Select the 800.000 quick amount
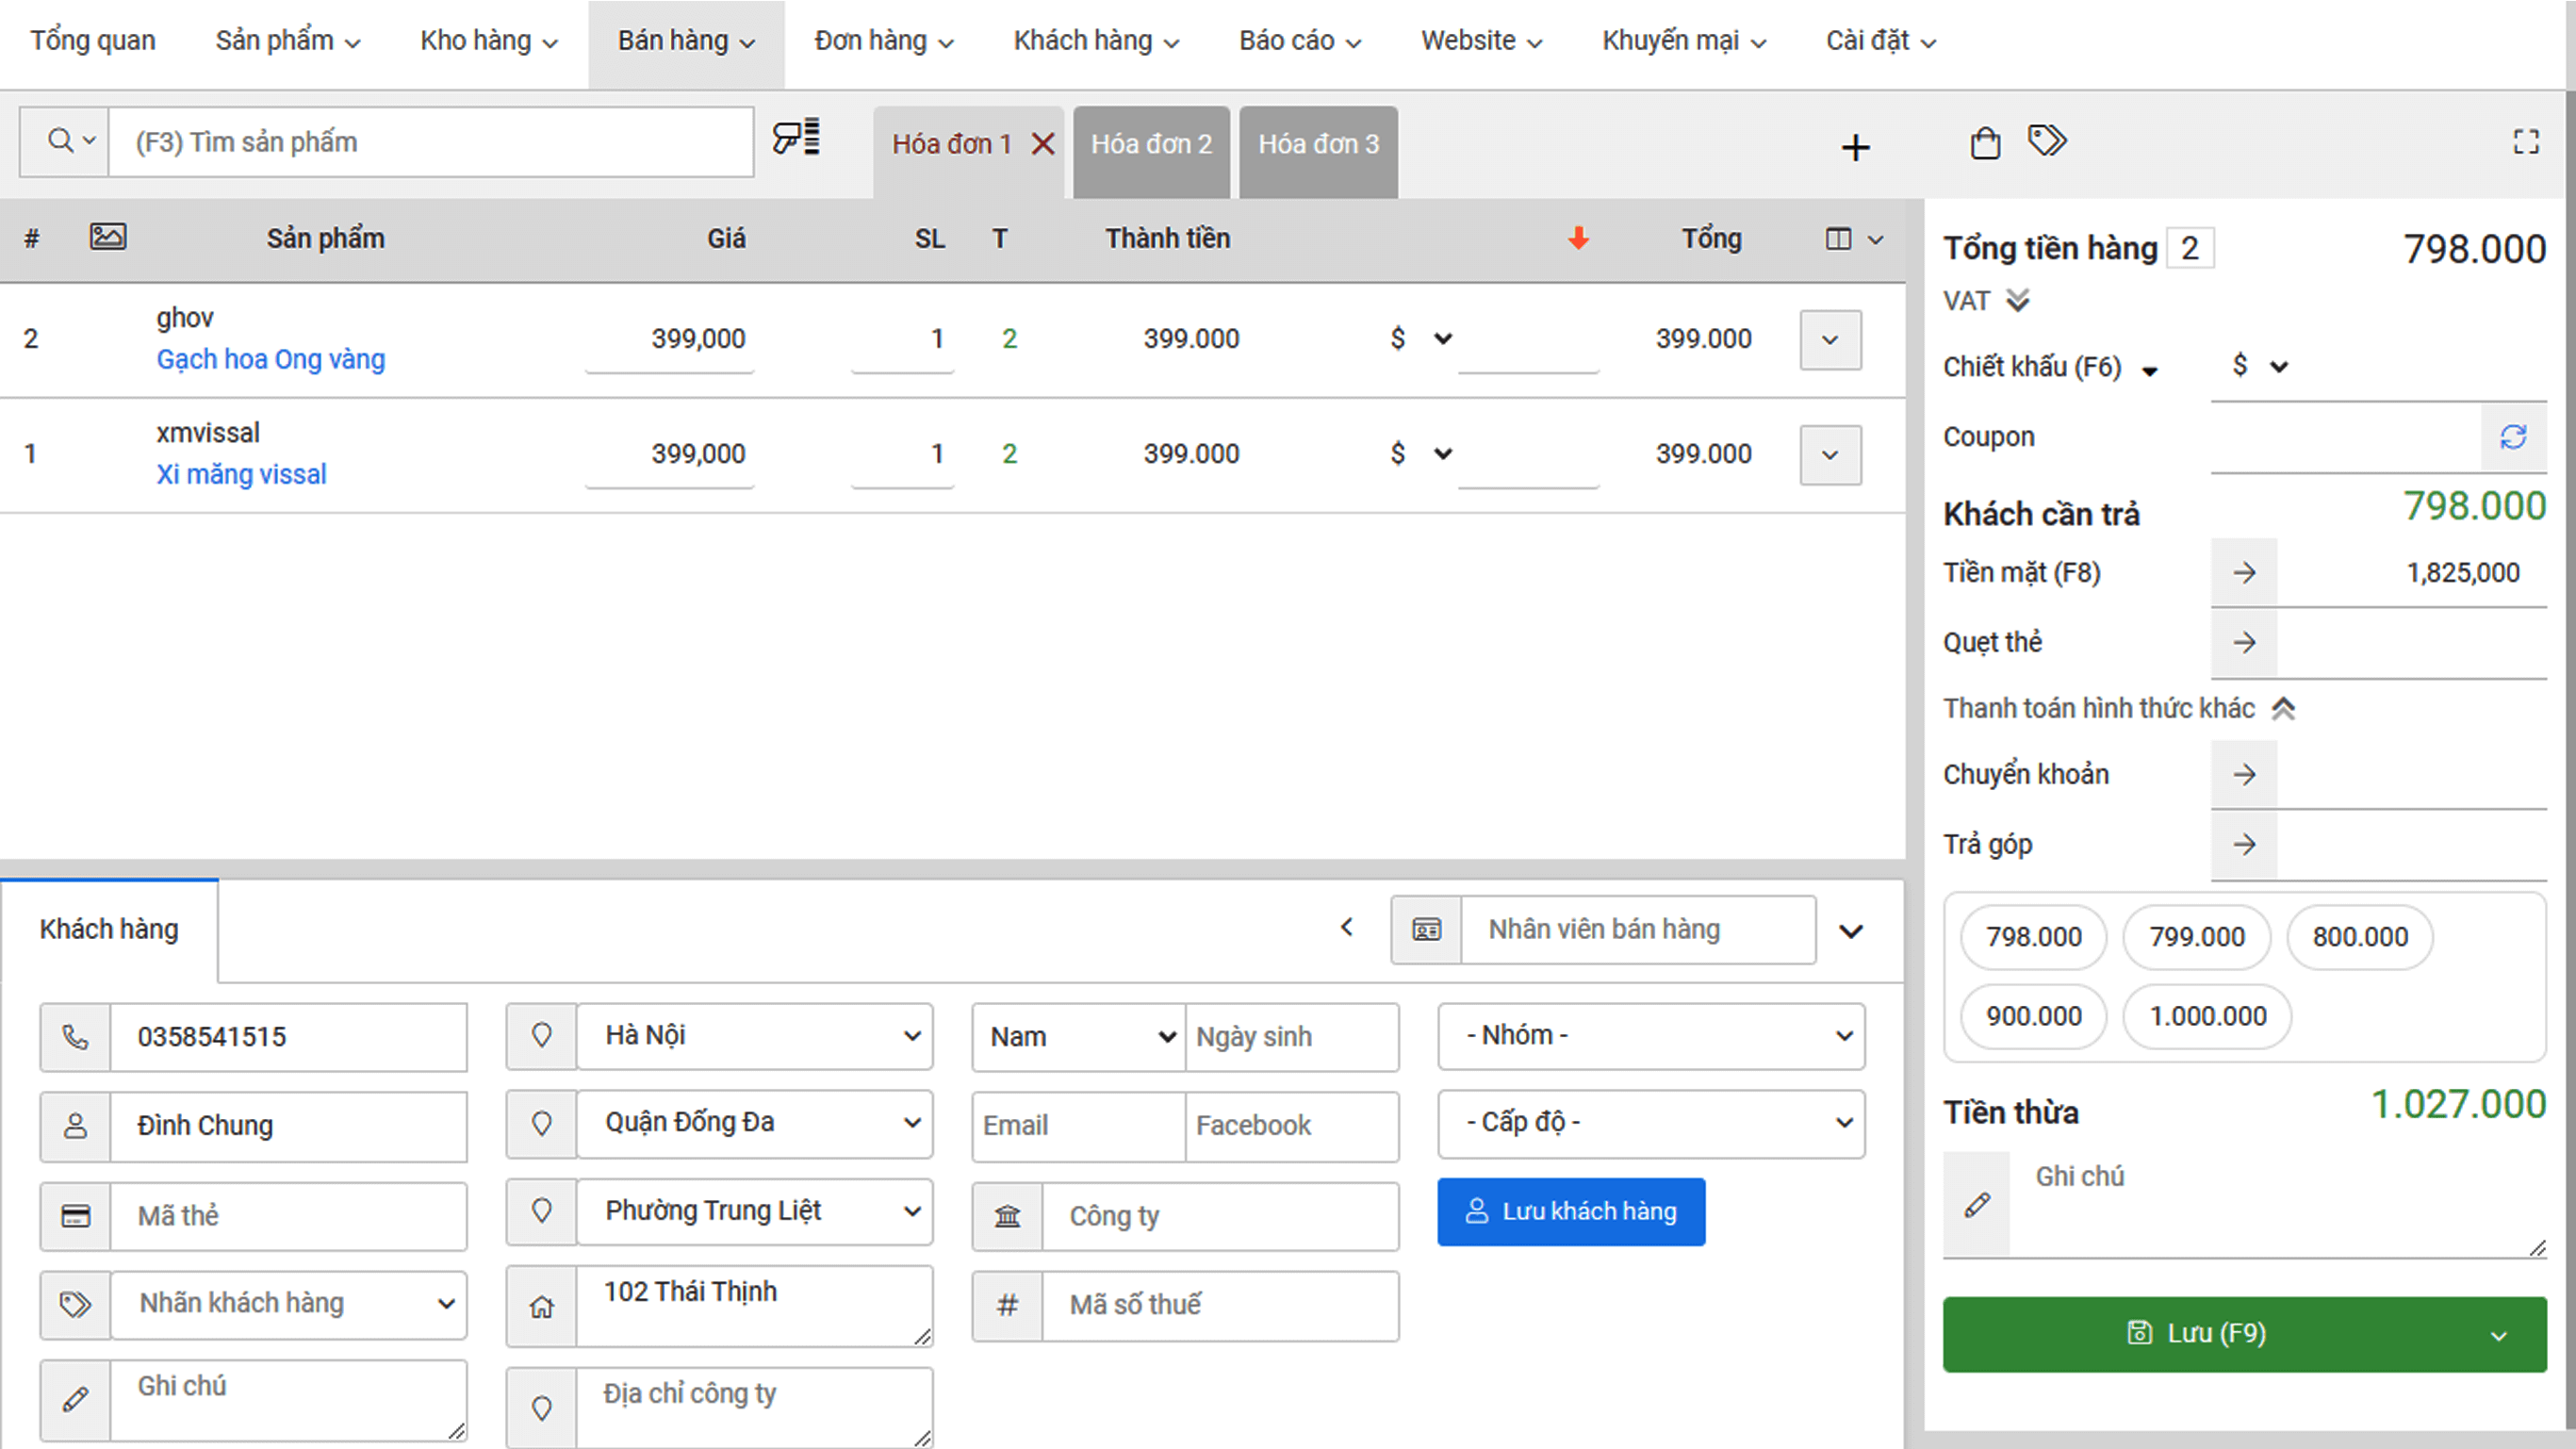 (x=2359, y=937)
